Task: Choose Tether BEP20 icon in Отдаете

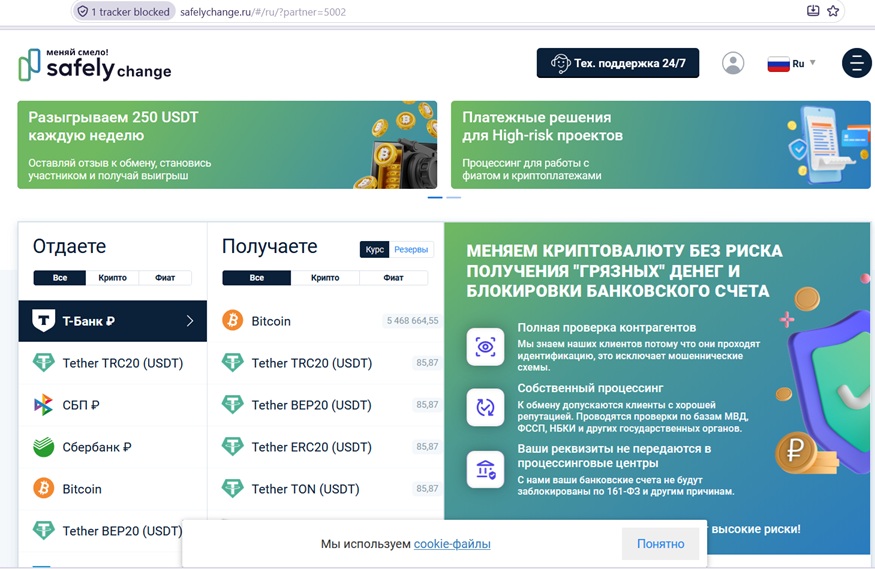Action: [x=44, y=531]
